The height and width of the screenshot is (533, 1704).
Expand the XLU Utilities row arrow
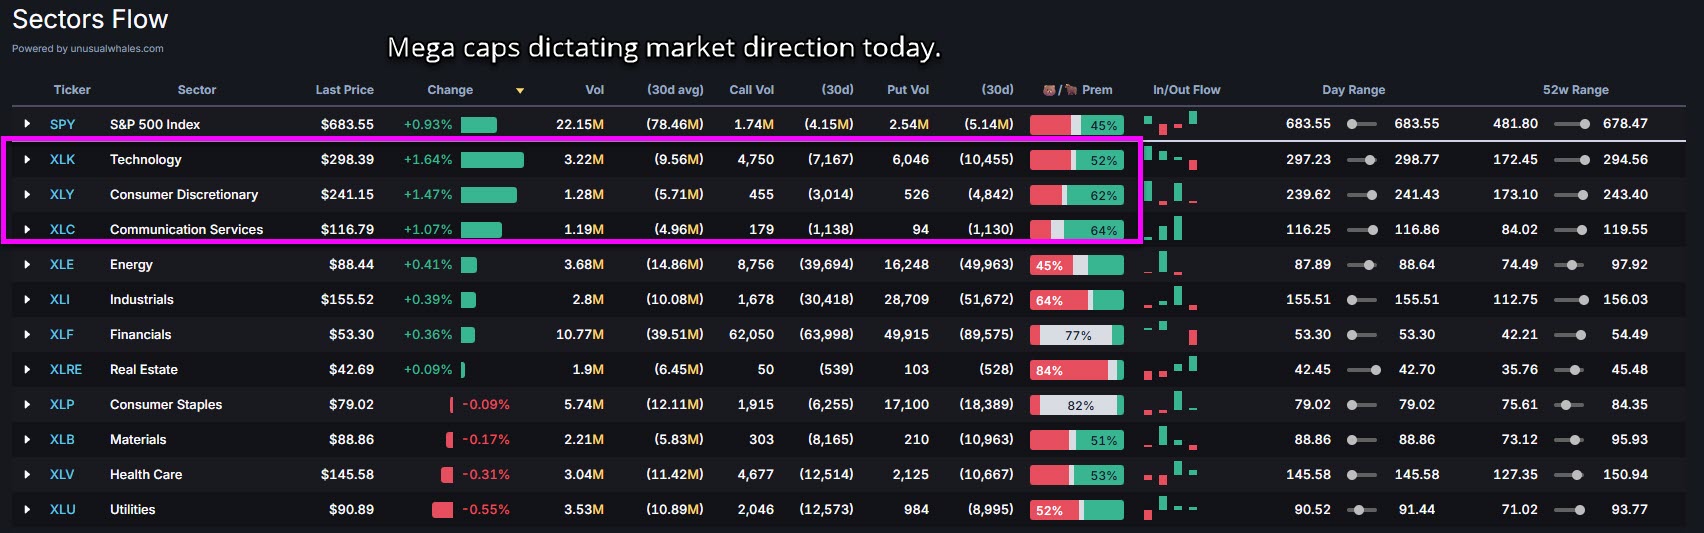pos(27,509)
